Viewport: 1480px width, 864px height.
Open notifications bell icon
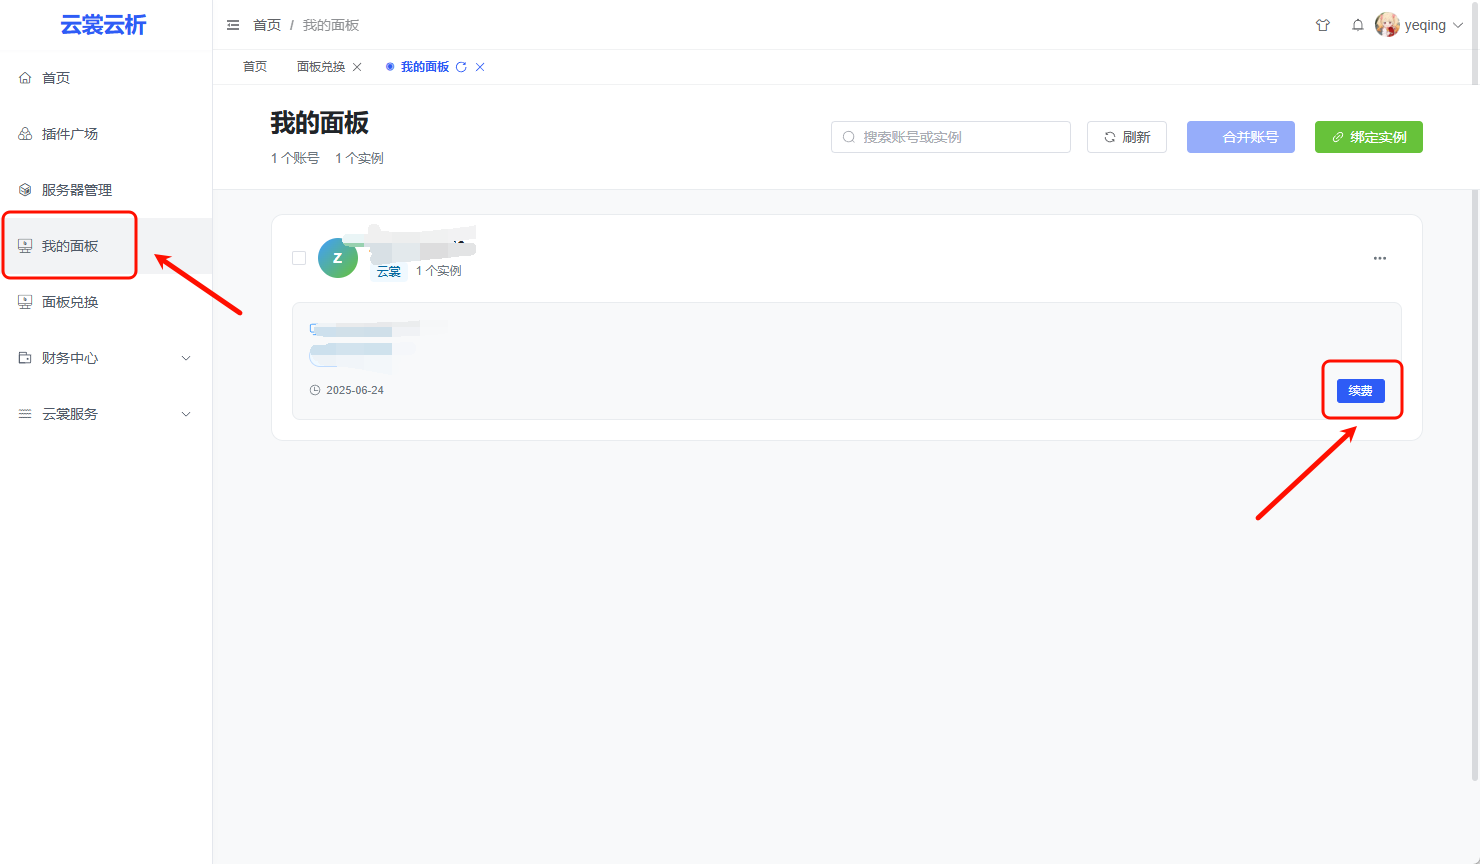(1358, 25)
